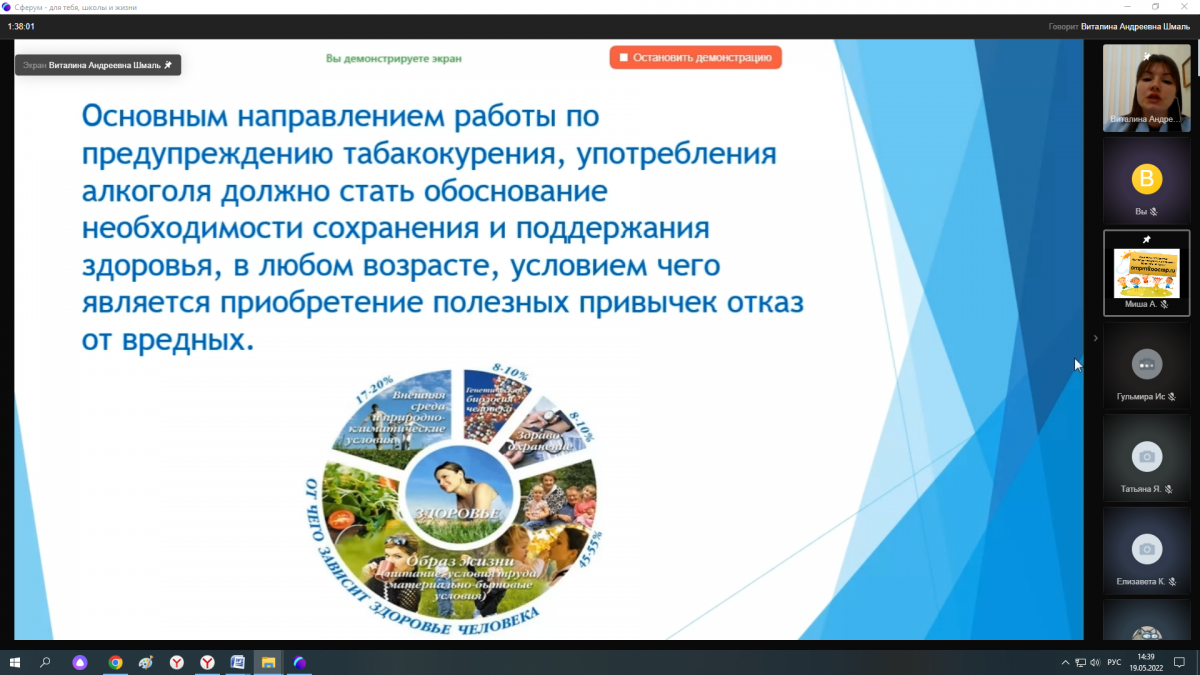The height and width of the screenshot is (675, 1200).
Task: Expand hidden system tray icons
Action: click(x=1065, y=662)
